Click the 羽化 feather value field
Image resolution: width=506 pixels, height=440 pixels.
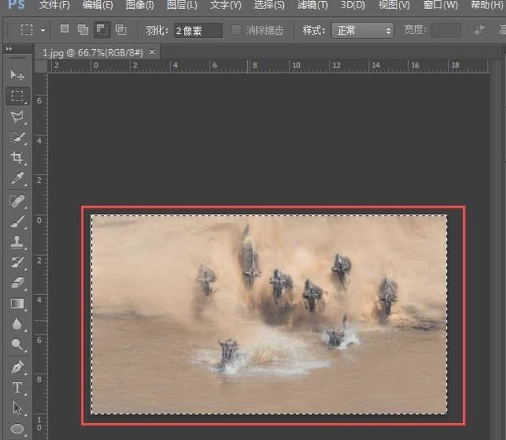pyautogui.click(x=198, y=31)
